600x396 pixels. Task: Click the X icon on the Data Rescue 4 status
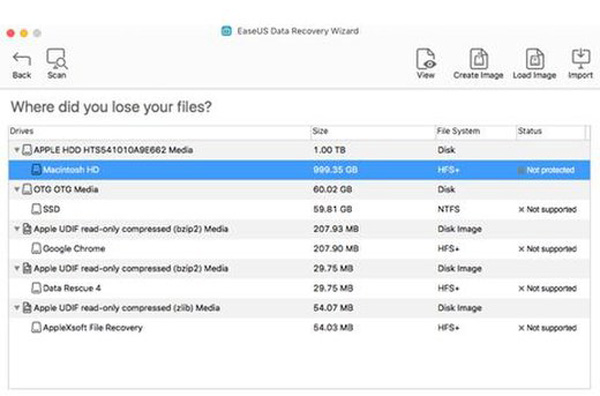pyautogui.click(x=521, y=288)
